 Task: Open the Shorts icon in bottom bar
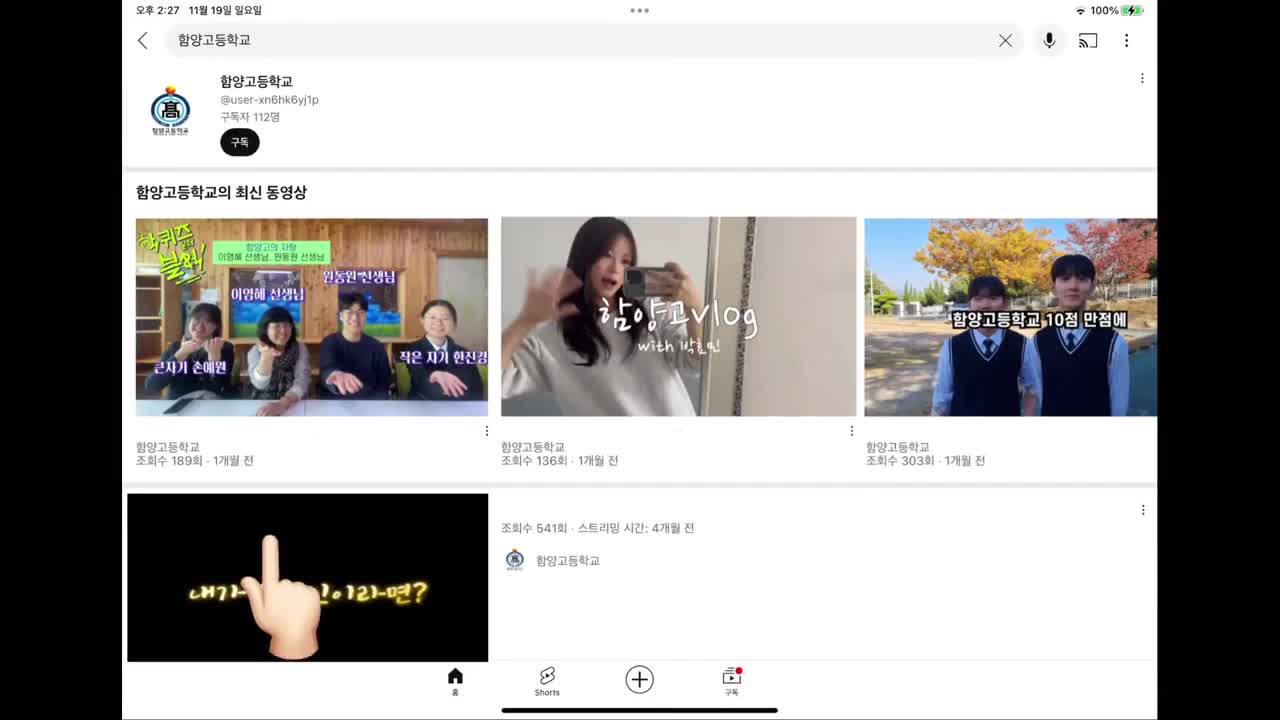(x=547, y=679)
